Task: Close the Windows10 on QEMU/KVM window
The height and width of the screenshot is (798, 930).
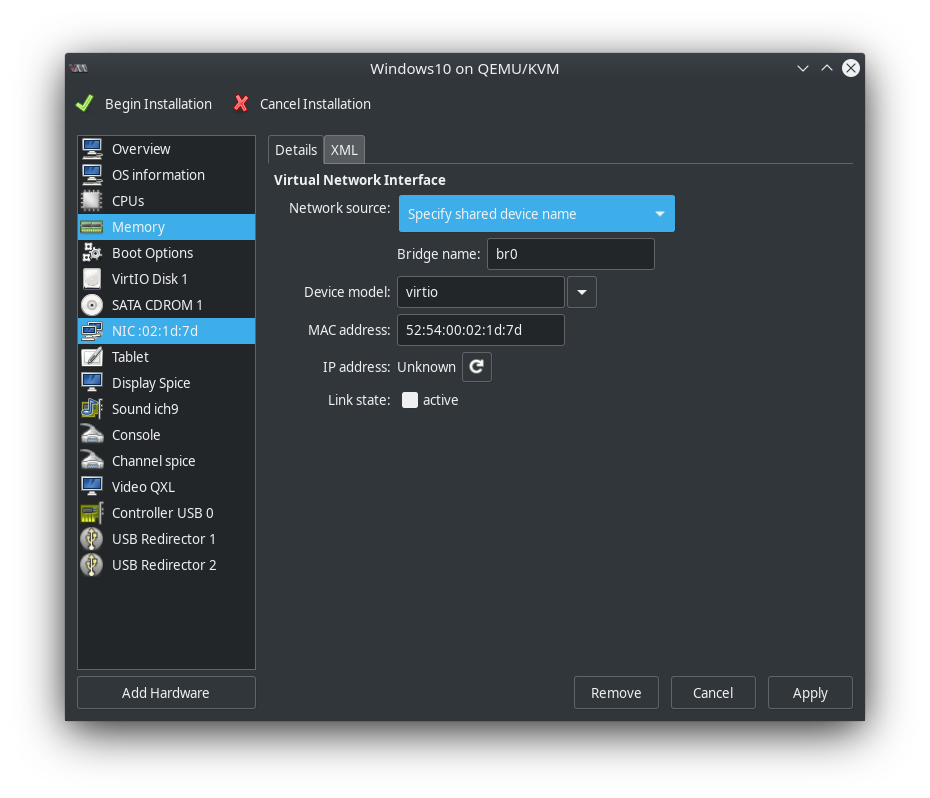Action: click(x=851, y=68)
